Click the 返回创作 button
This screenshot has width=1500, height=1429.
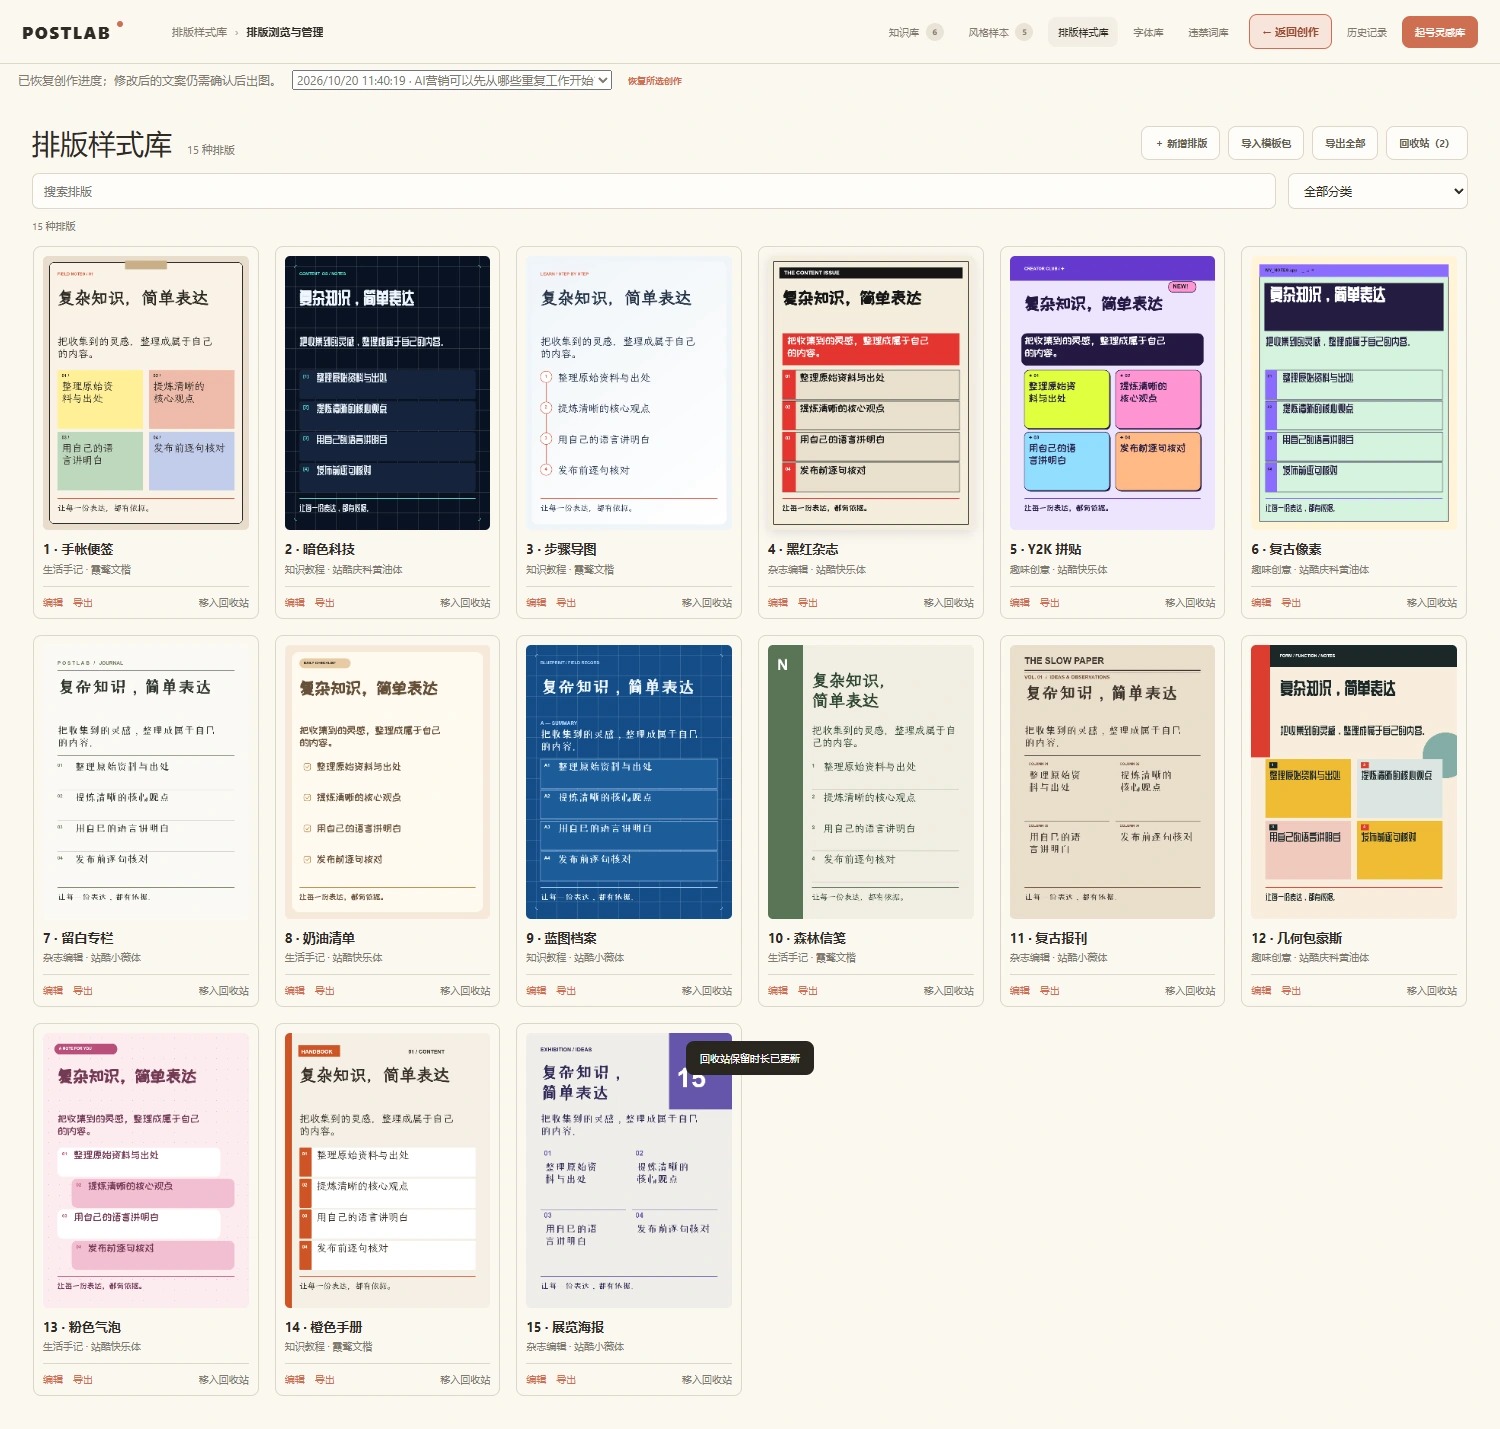pyautogui.click(x=1290, y=32)
